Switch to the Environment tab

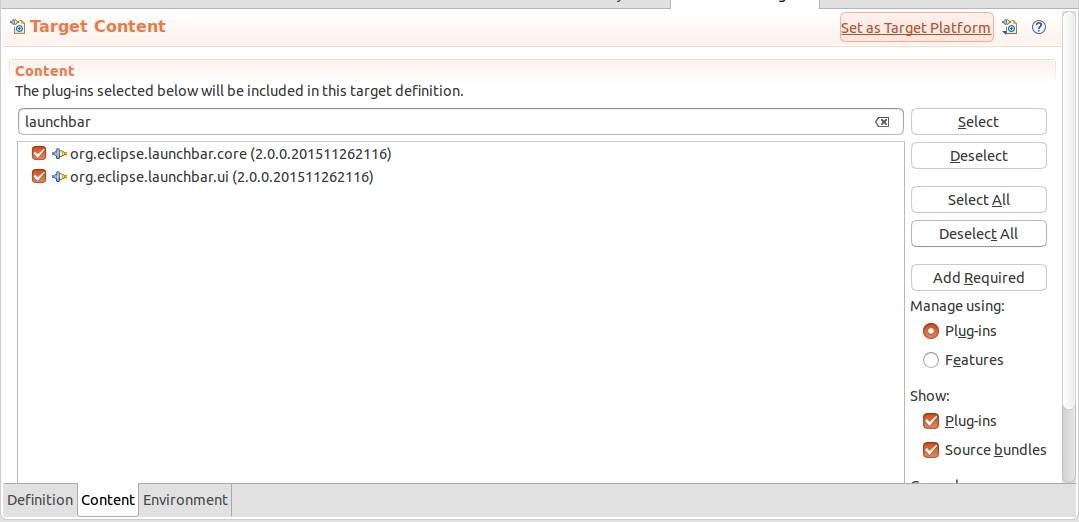(x=185, y=500)
